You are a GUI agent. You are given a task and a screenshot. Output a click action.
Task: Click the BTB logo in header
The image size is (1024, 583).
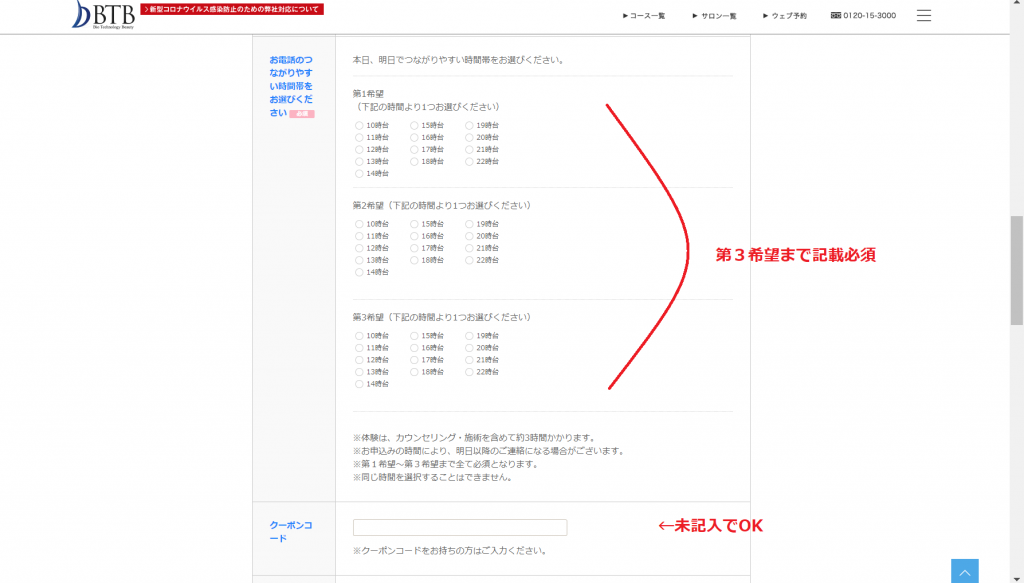103,14
